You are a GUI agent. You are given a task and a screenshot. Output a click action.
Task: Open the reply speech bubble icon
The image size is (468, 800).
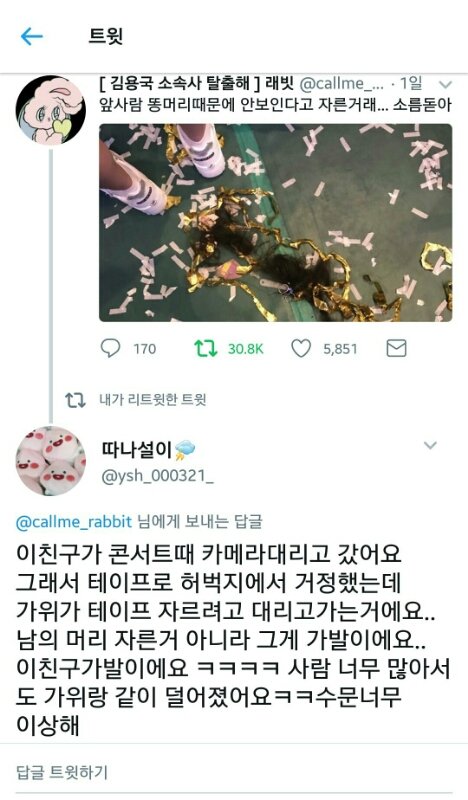click(110, 348)
